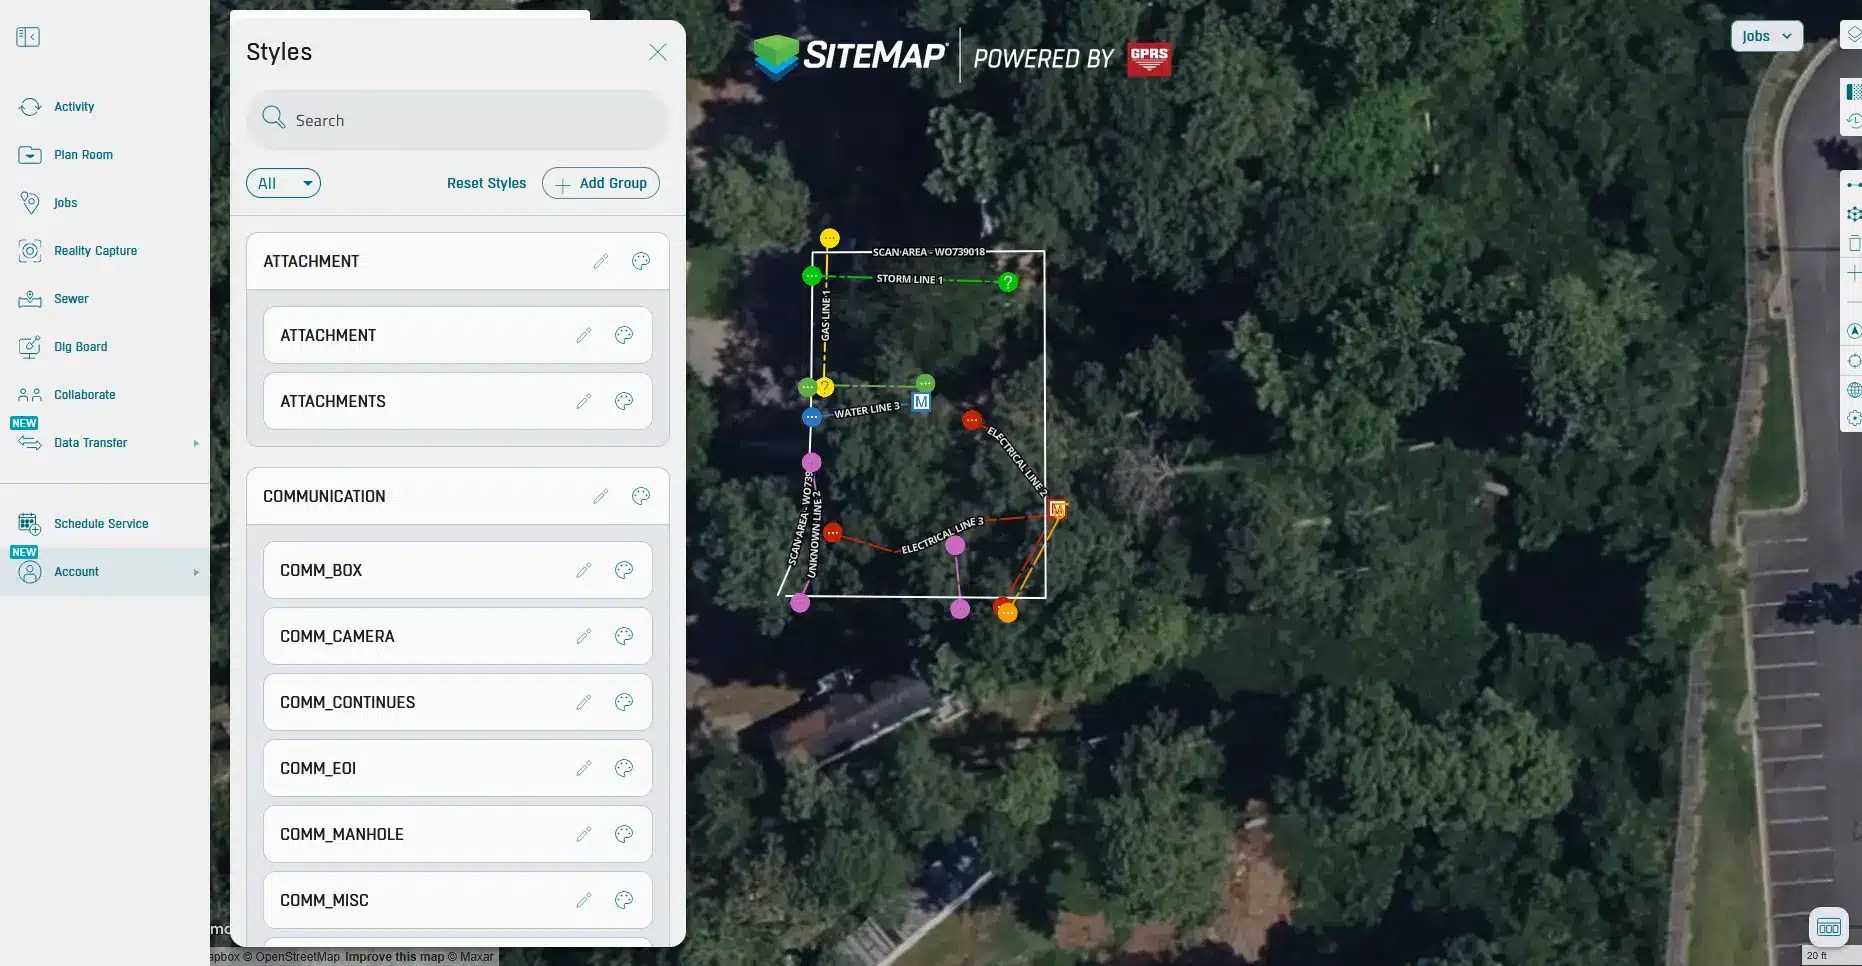The image size is (1862, 966).
Task: Open the map history clock icon
Action: click(1855, 121)
